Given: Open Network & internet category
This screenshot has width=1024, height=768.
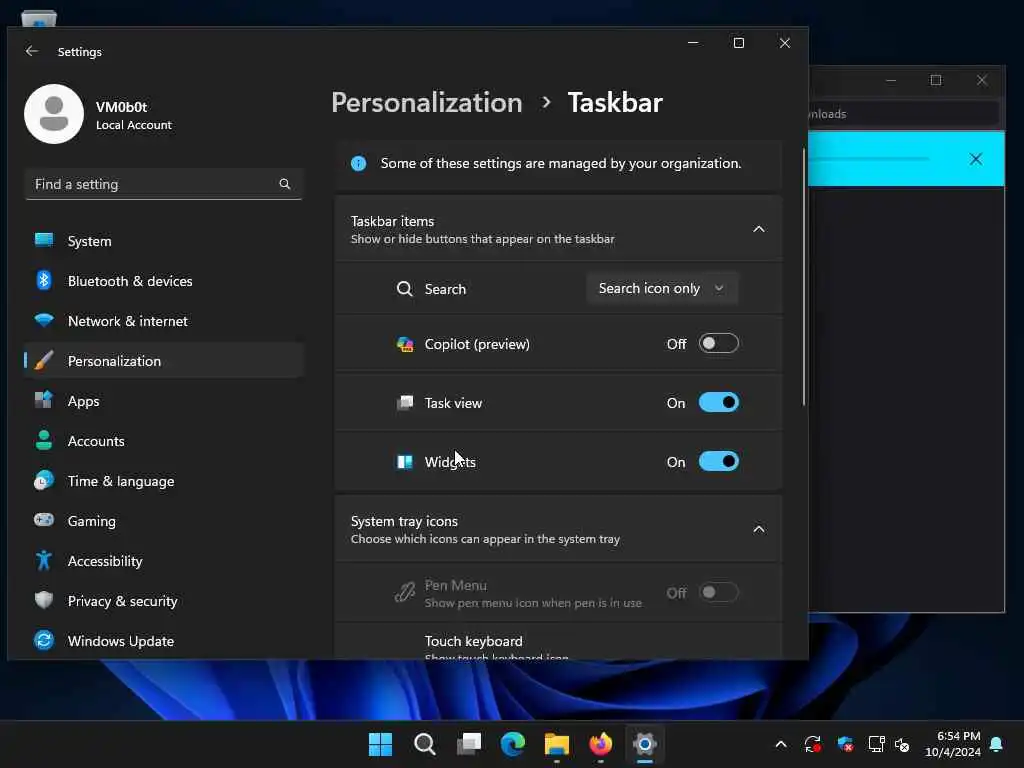Looking at the screenshot, I should 164,321.
